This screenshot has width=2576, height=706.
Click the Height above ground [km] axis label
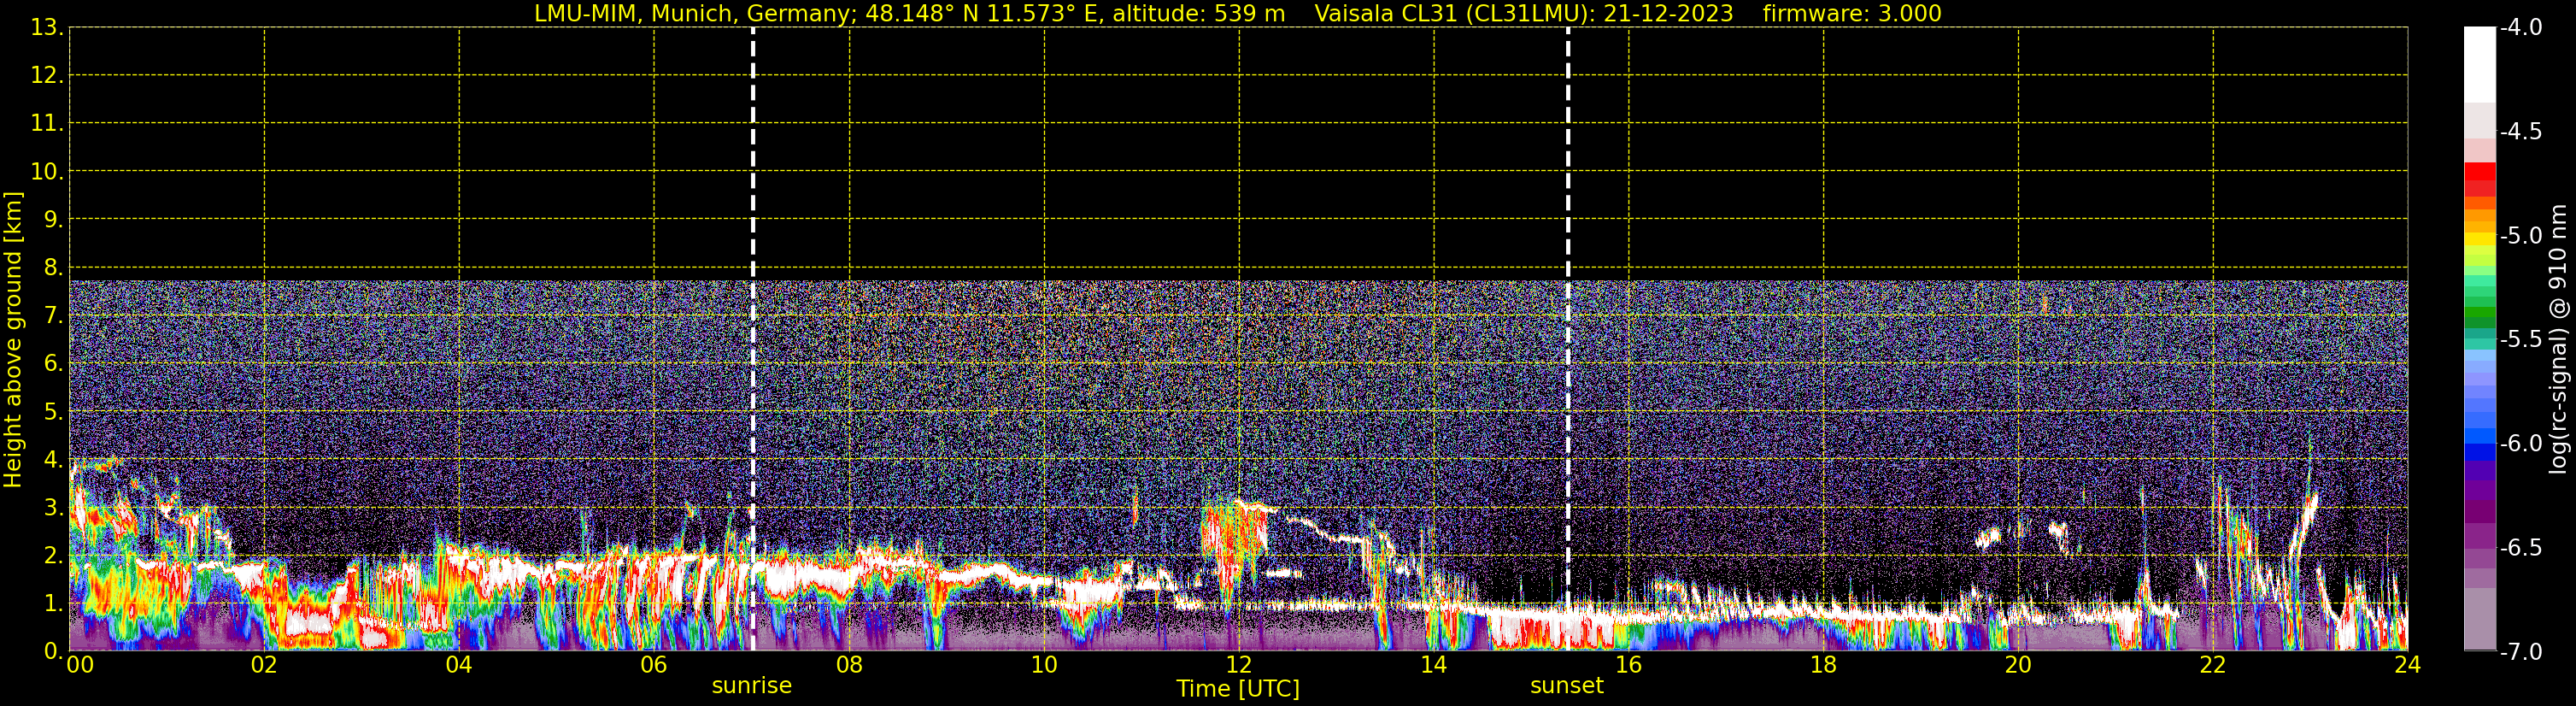[x=13, y=340]
